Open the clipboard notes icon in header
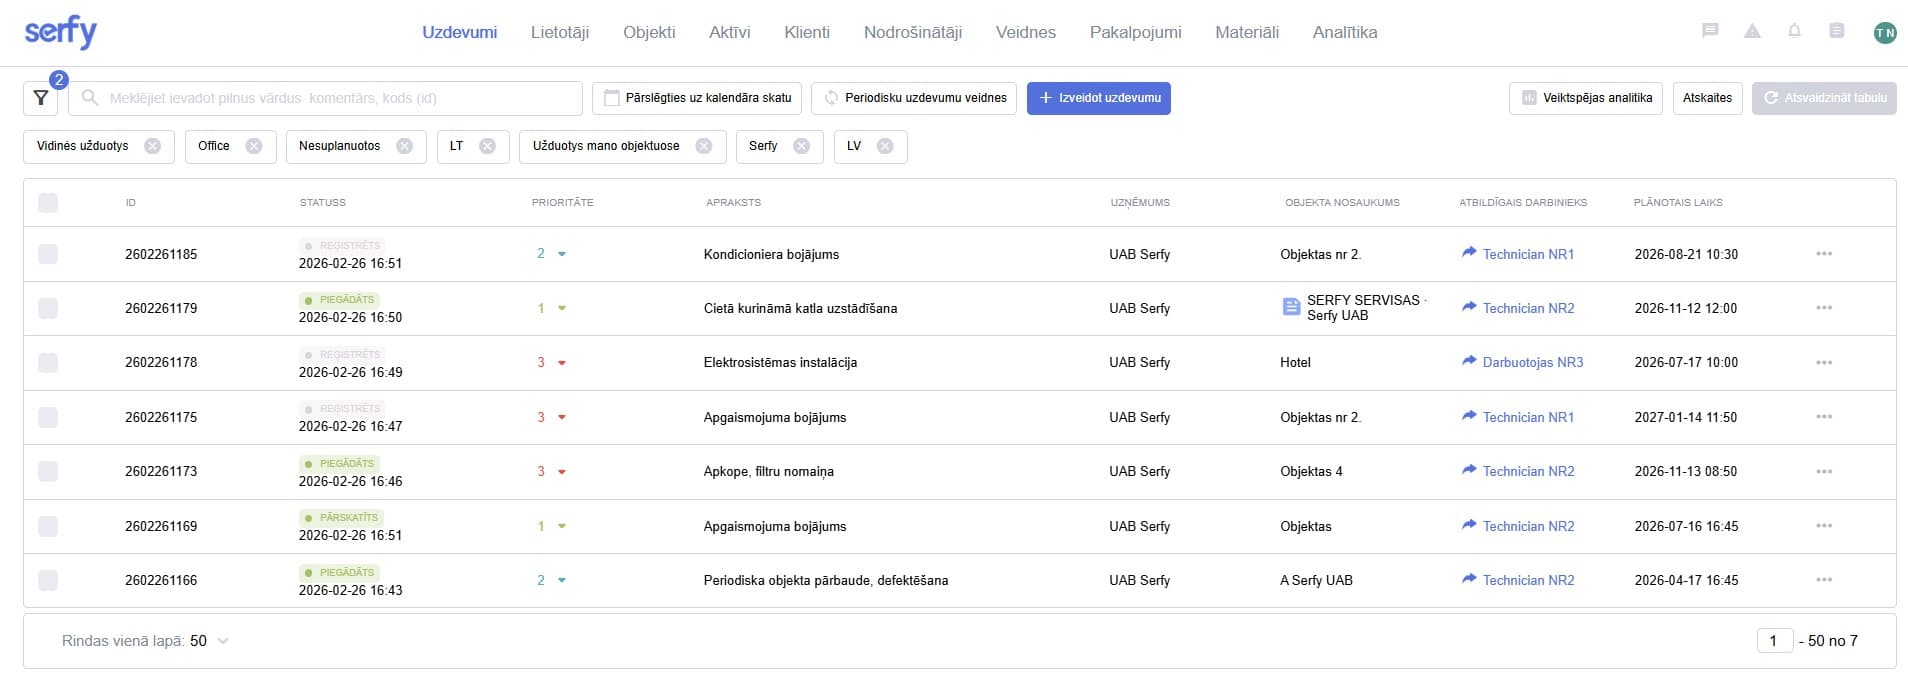This screenshot has width=1908, height=677. tap(1836, 31)
